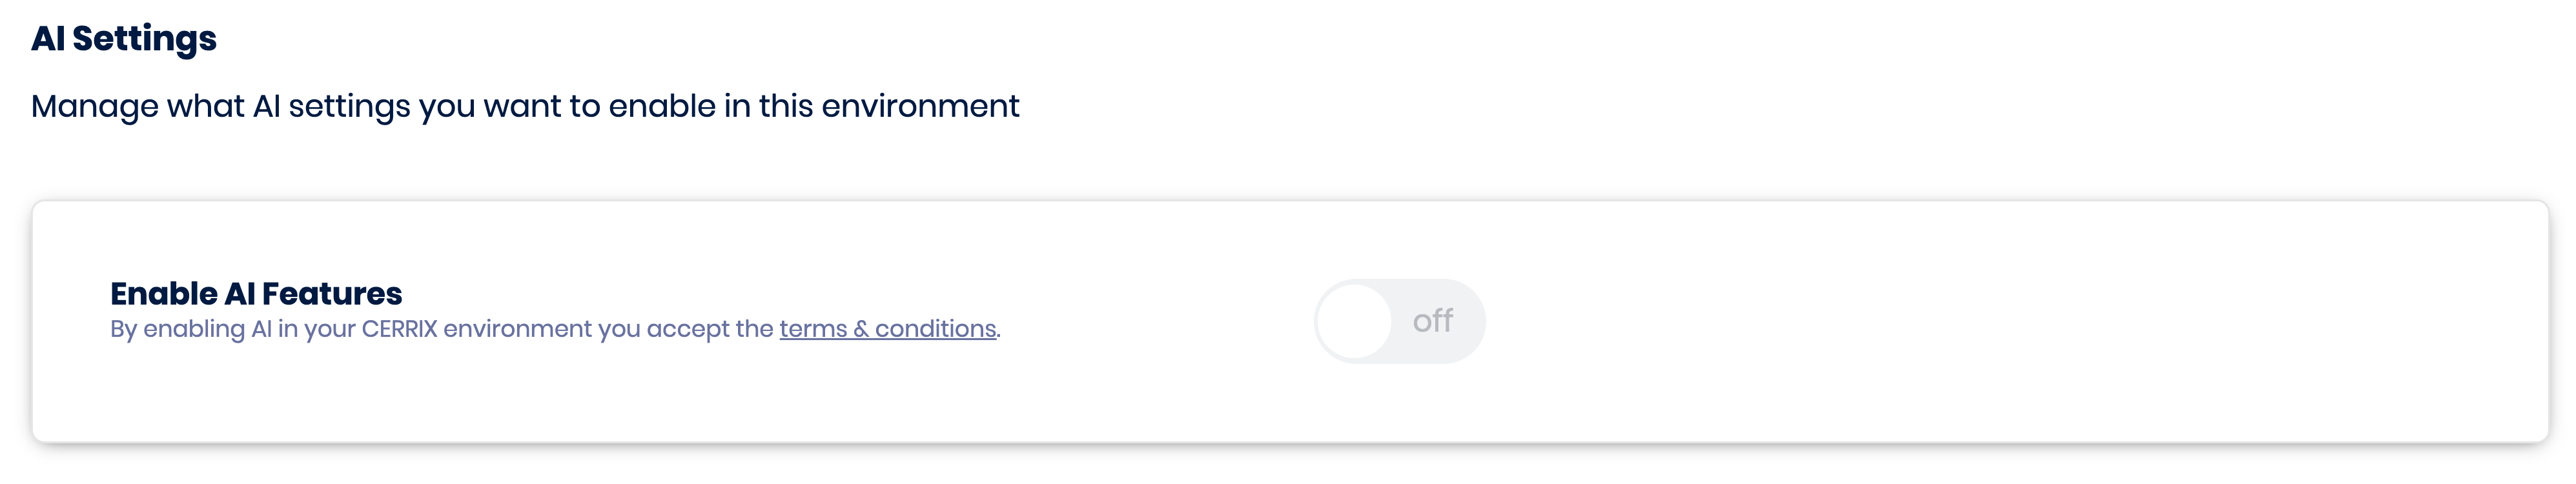Click the ampersand in "terms & conditions"
This screenshot has width=2576, height=484.
point(860,329)
